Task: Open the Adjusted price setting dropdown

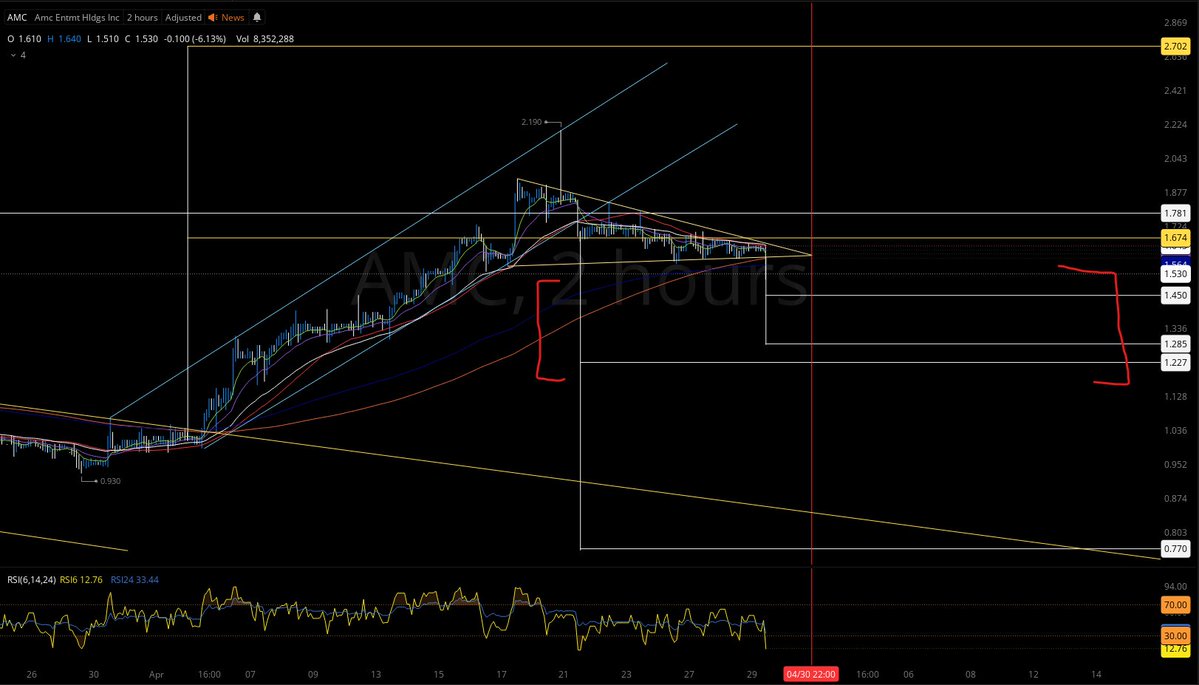Action: (184, 17)
